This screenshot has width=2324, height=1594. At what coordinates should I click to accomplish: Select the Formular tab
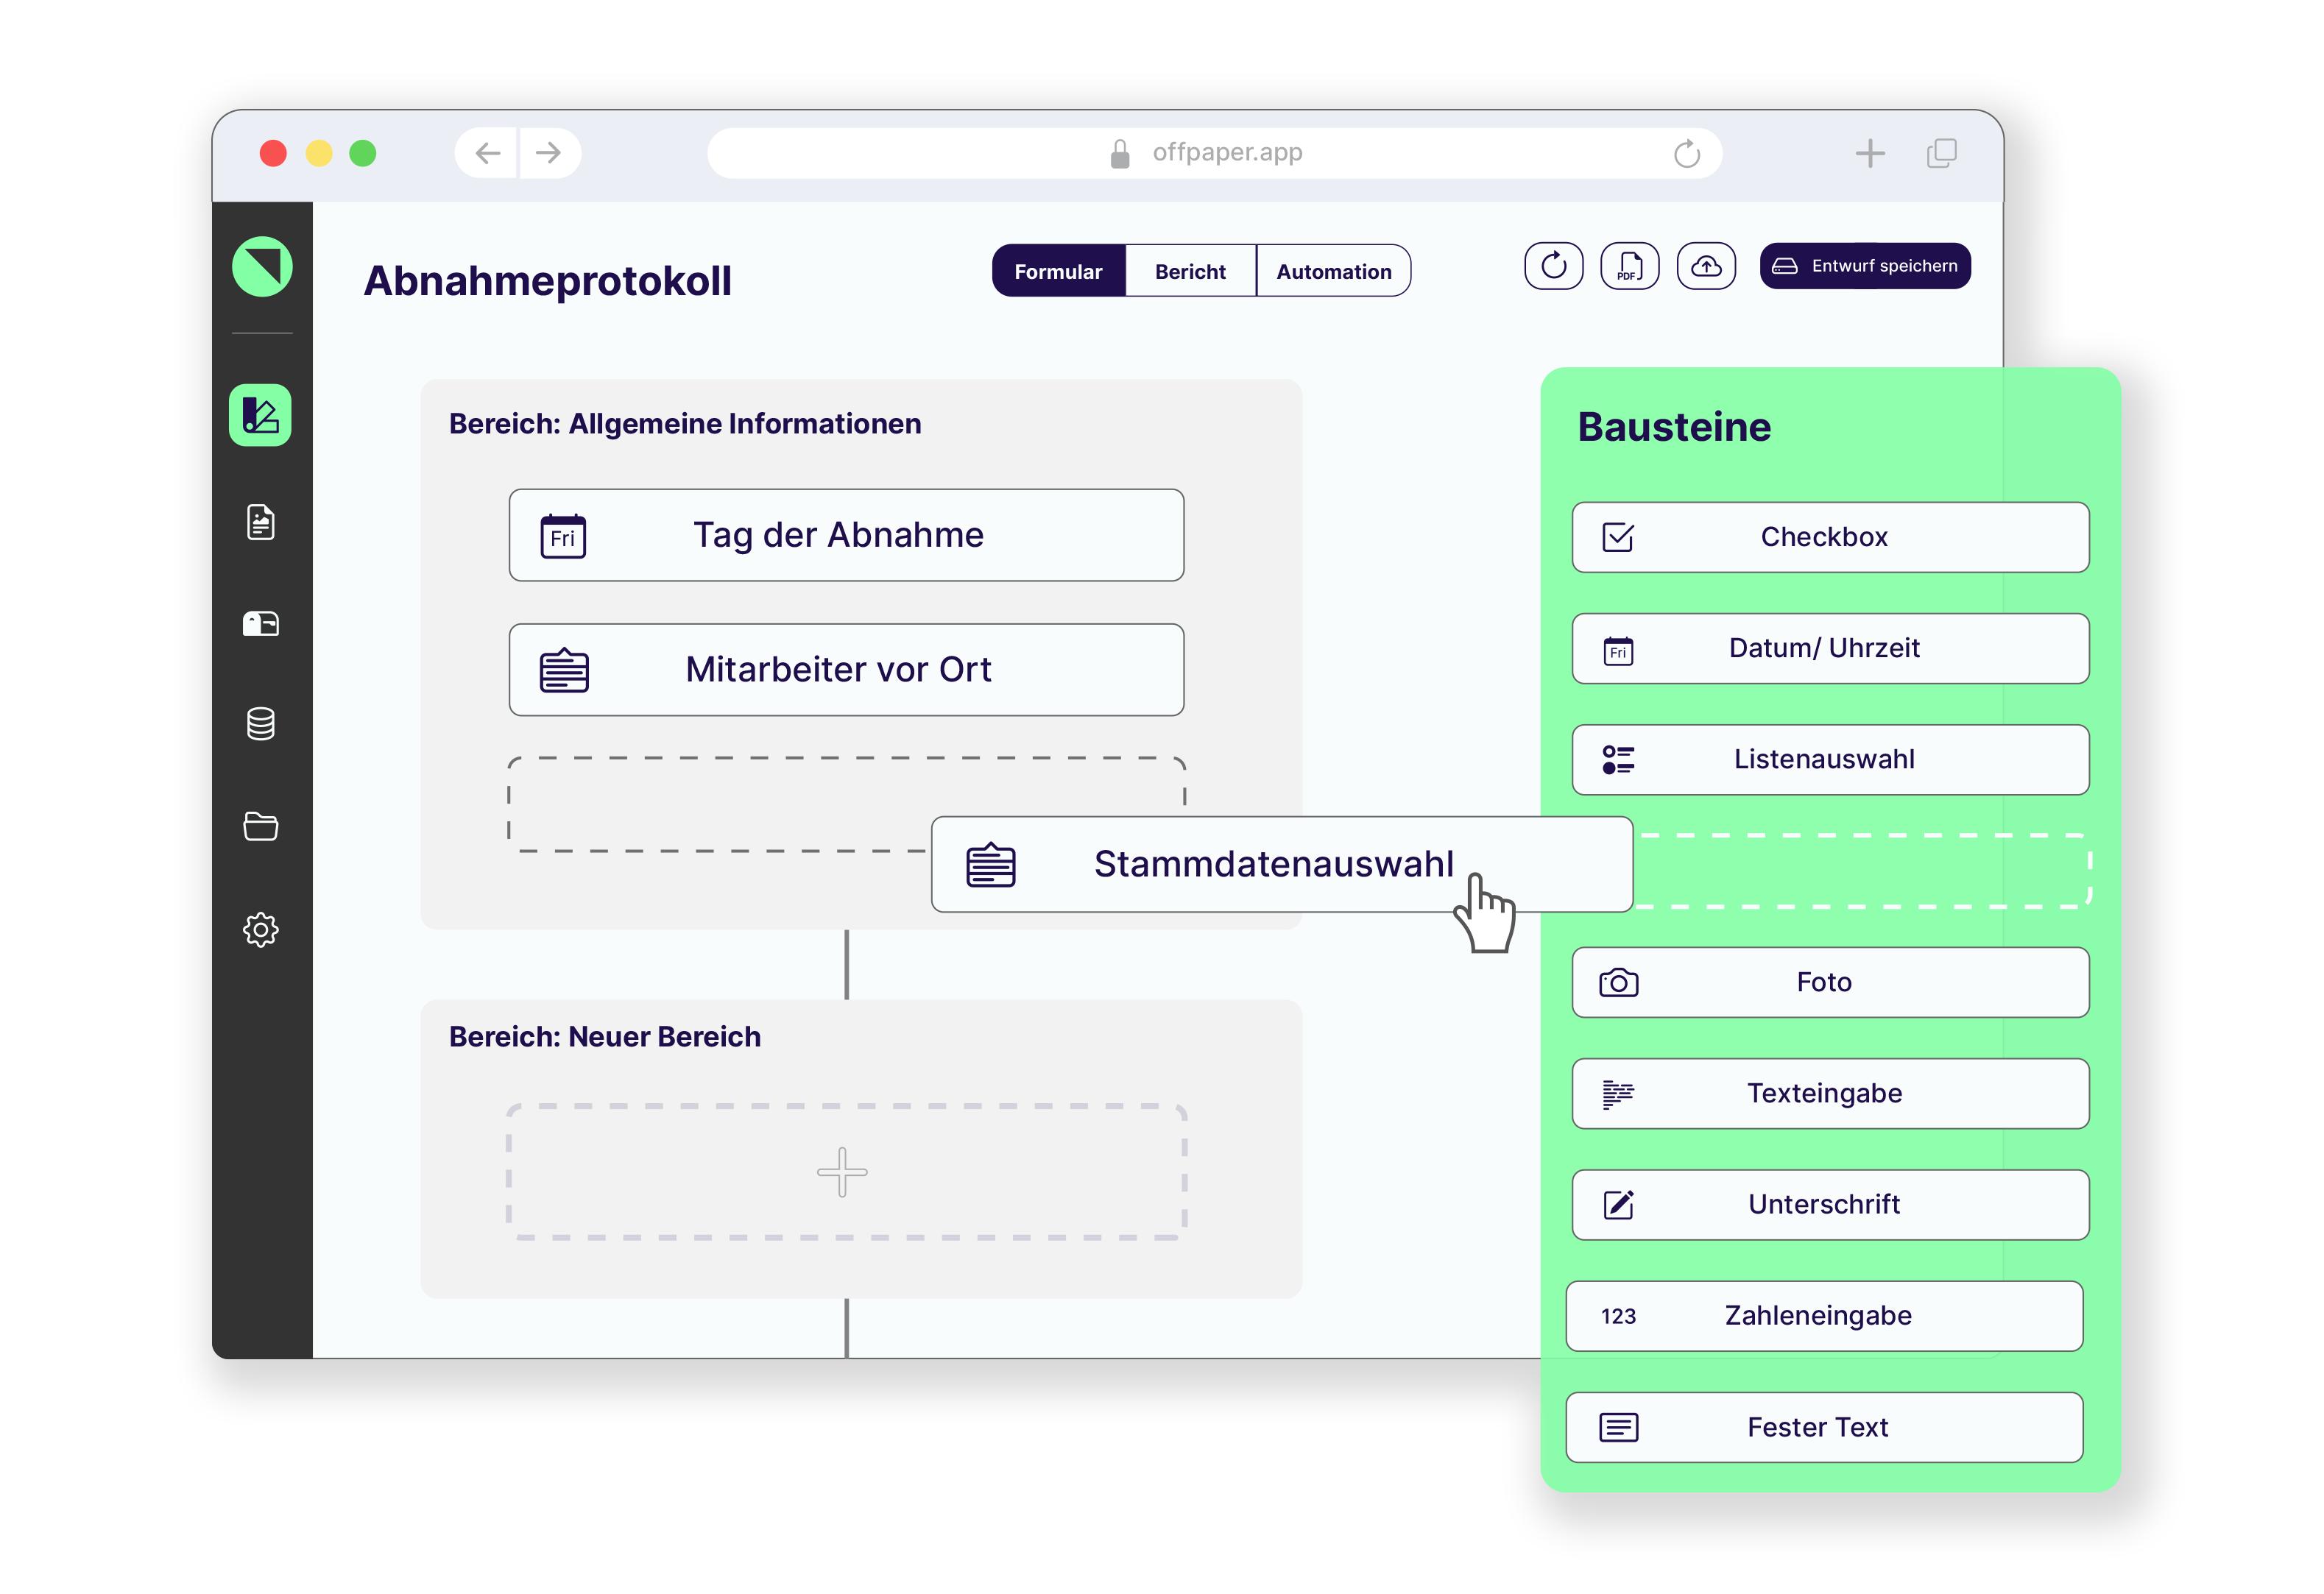click(1058, 271)
